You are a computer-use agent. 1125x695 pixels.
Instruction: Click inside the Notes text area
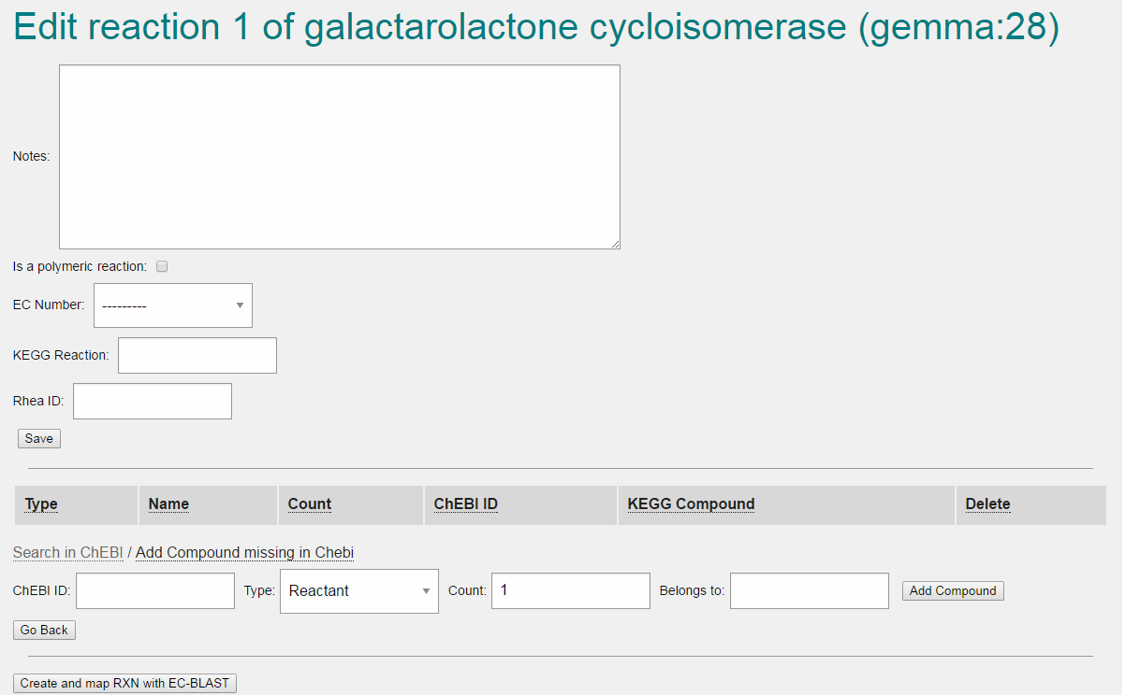tap(339, 157)
